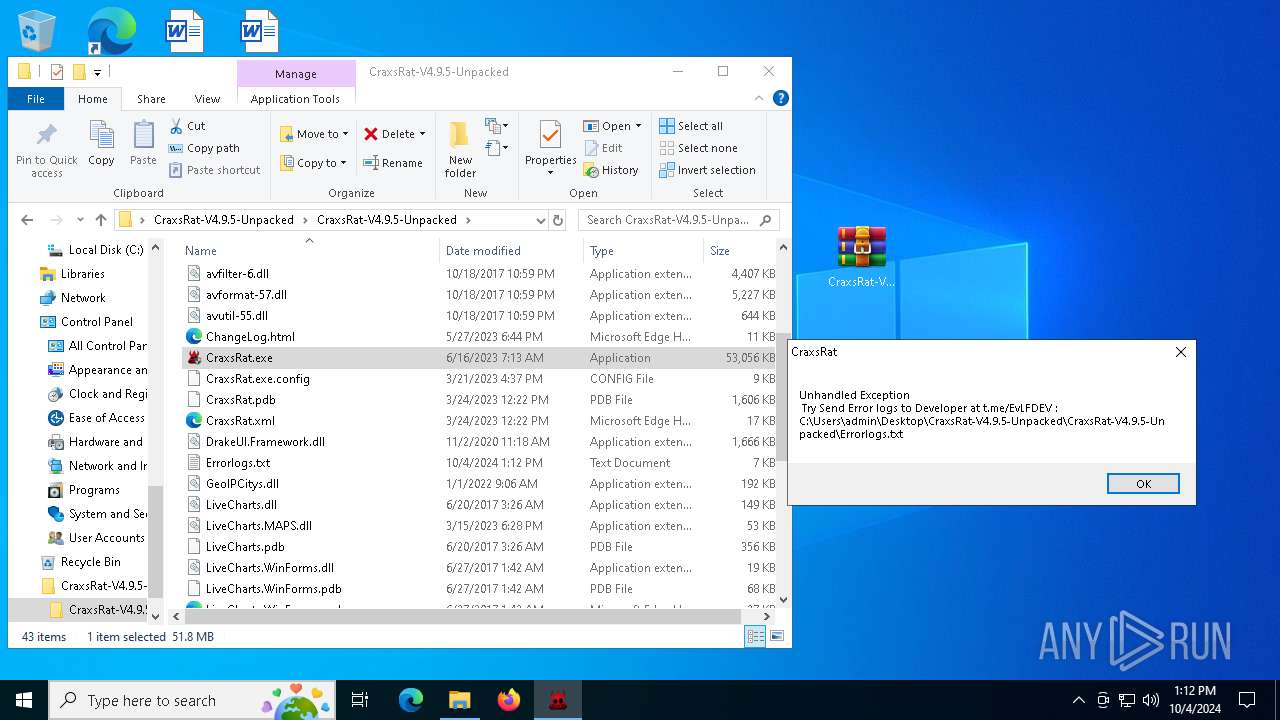The width and height of the screenshot is (1280, 720).
Task: Open the File menu tab
Action: tap(36, 99)
